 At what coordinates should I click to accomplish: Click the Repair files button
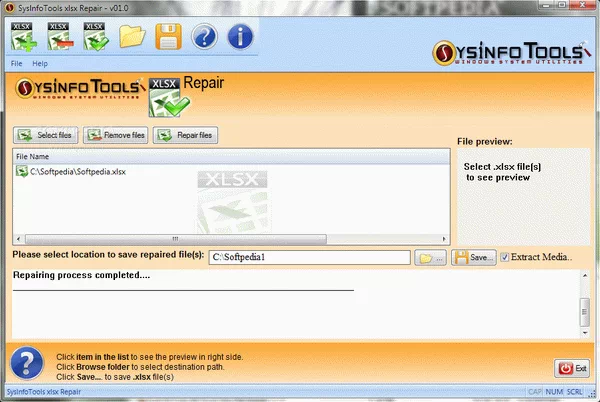coord(186,135)
